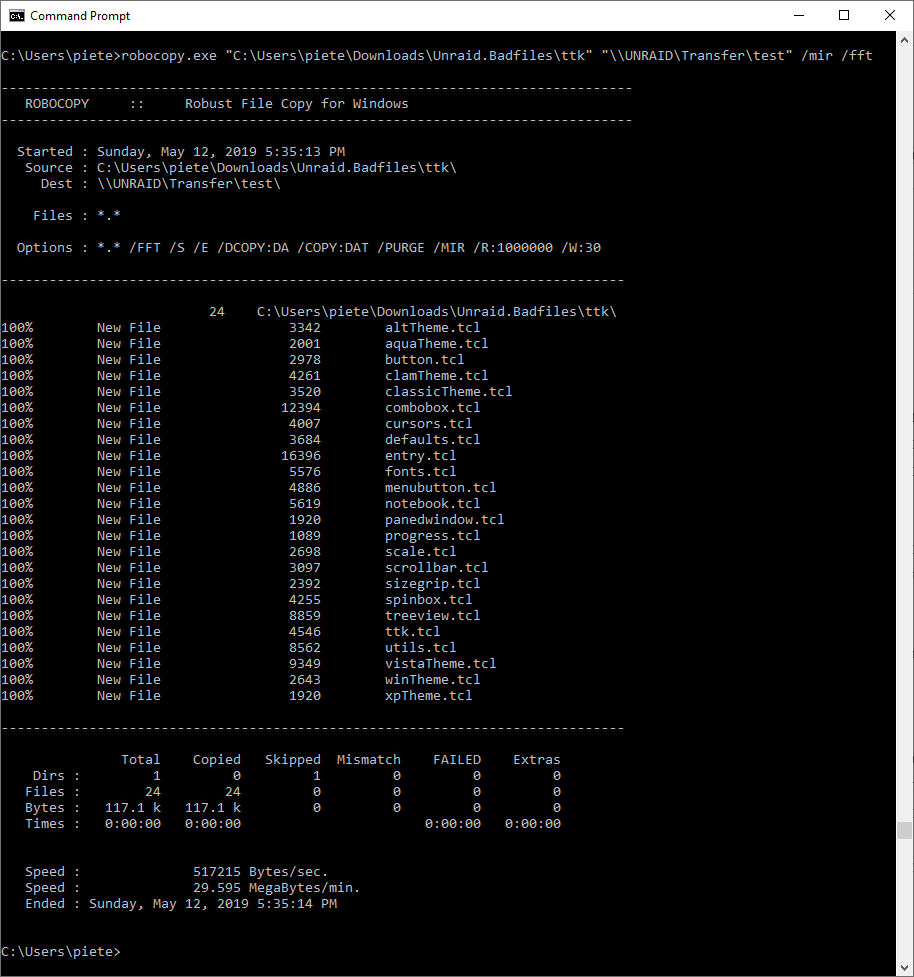Click the vertical scrollbar thumb
Screen dimensions: 914x977
pyautogui.click(x=905, y=831)
